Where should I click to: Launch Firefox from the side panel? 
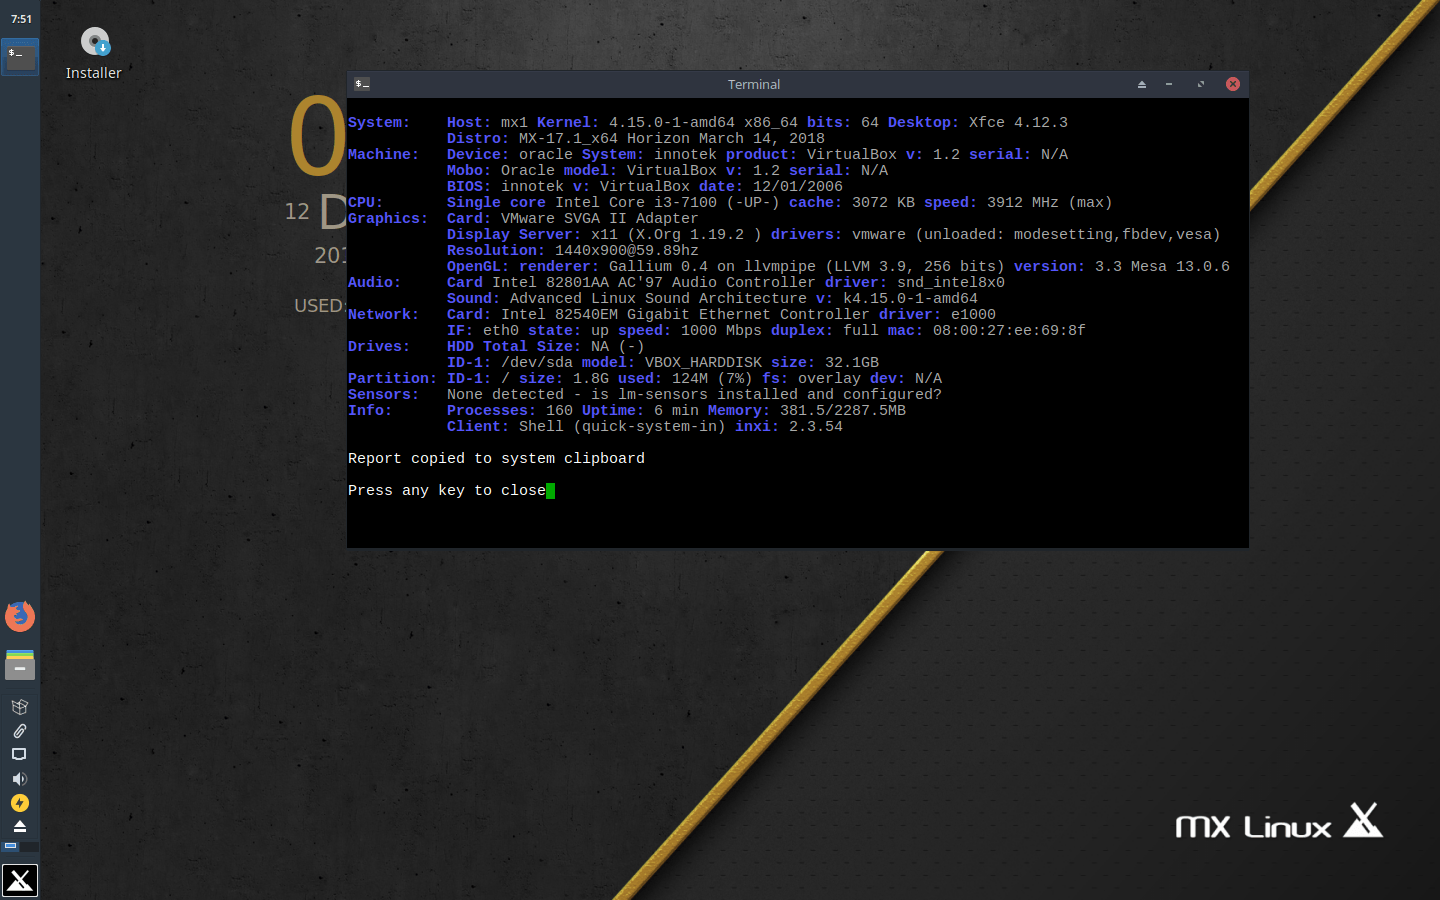click(x=20, y=616)
